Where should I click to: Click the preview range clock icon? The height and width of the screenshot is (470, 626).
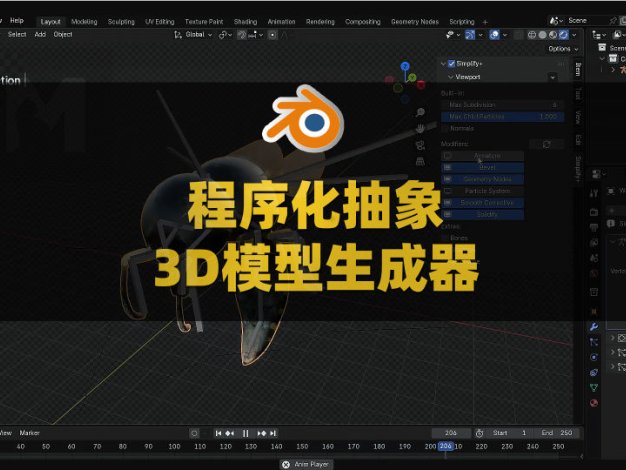[x=479, y=433]
